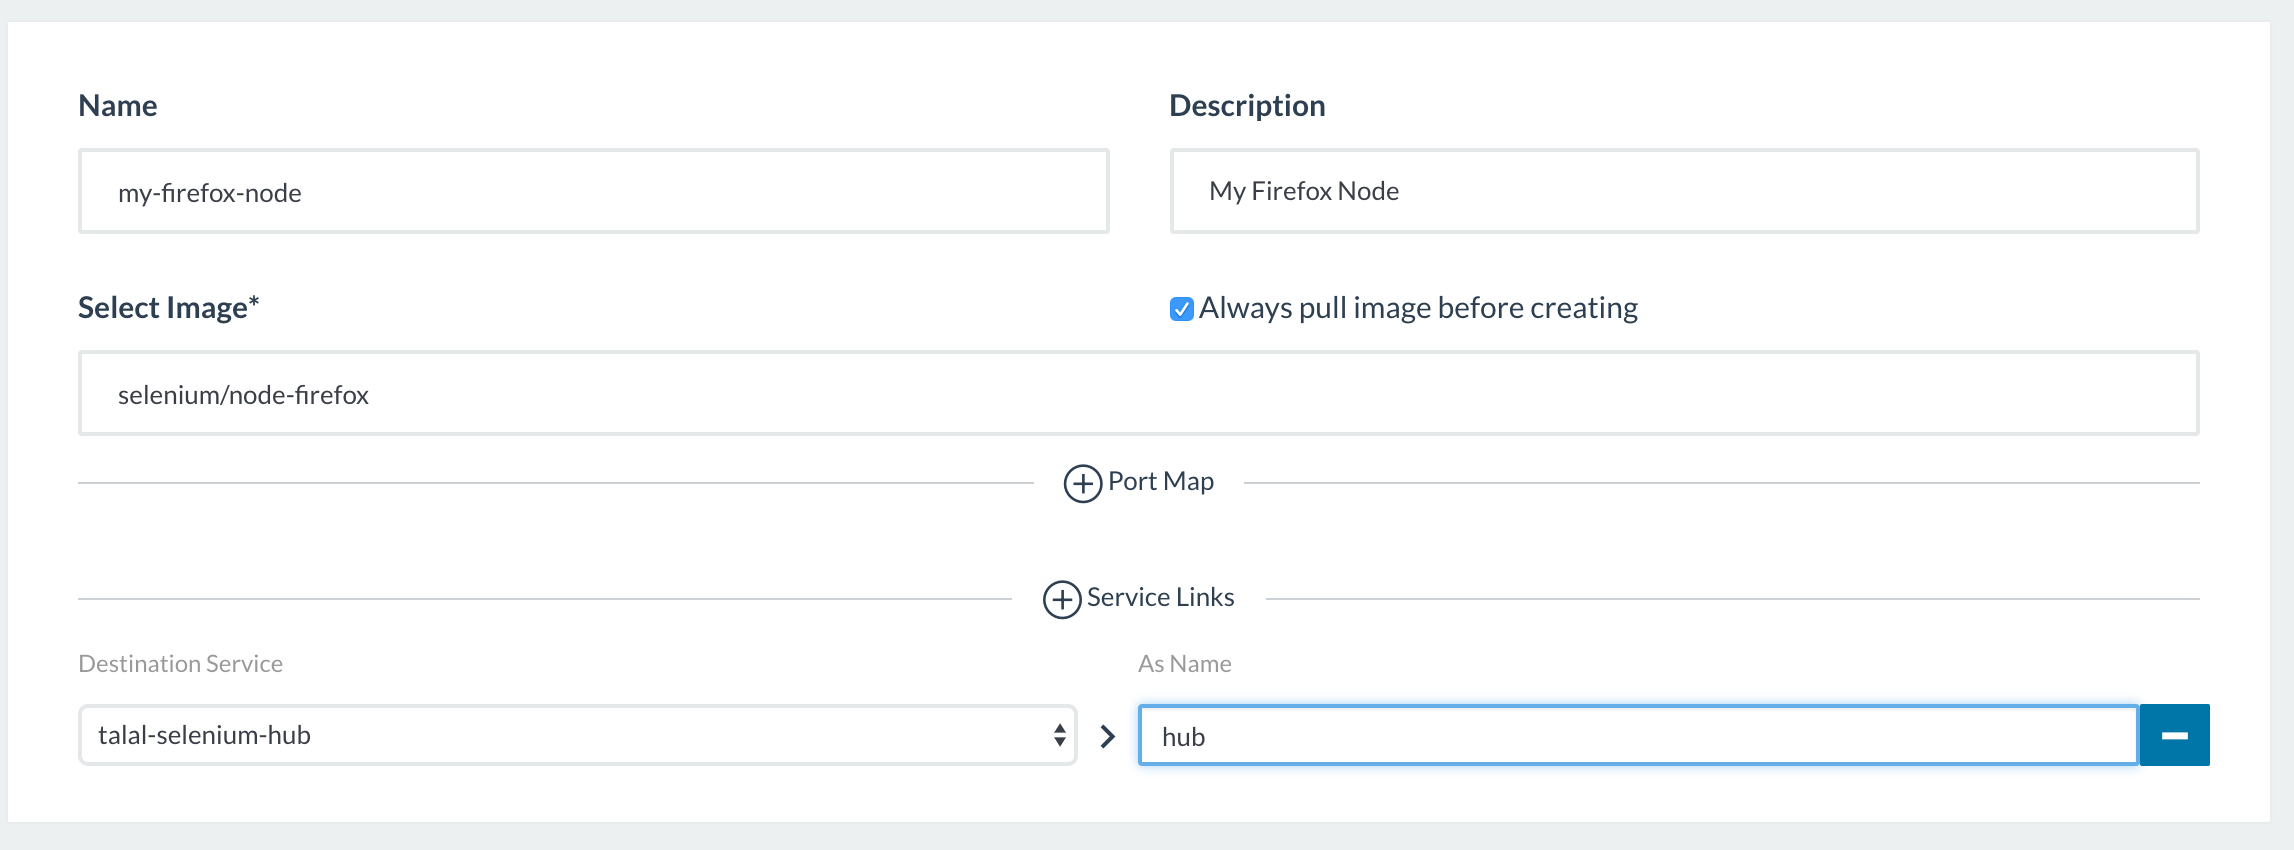Screen dimensions: 2294x850
Task: Click the Select Image field with selenium/node-firefox
Action: [x=1138, y=394]
